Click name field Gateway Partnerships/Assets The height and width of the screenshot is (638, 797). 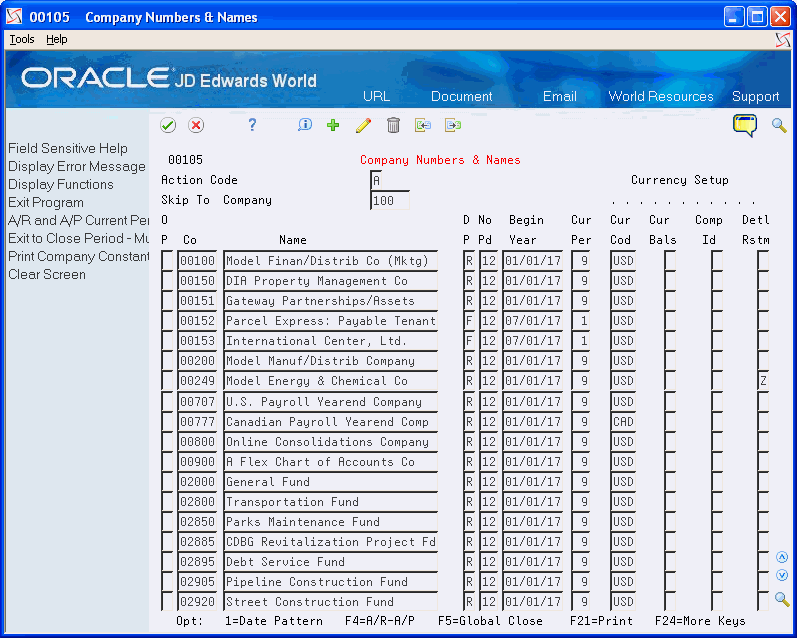[x=330, y=301]
